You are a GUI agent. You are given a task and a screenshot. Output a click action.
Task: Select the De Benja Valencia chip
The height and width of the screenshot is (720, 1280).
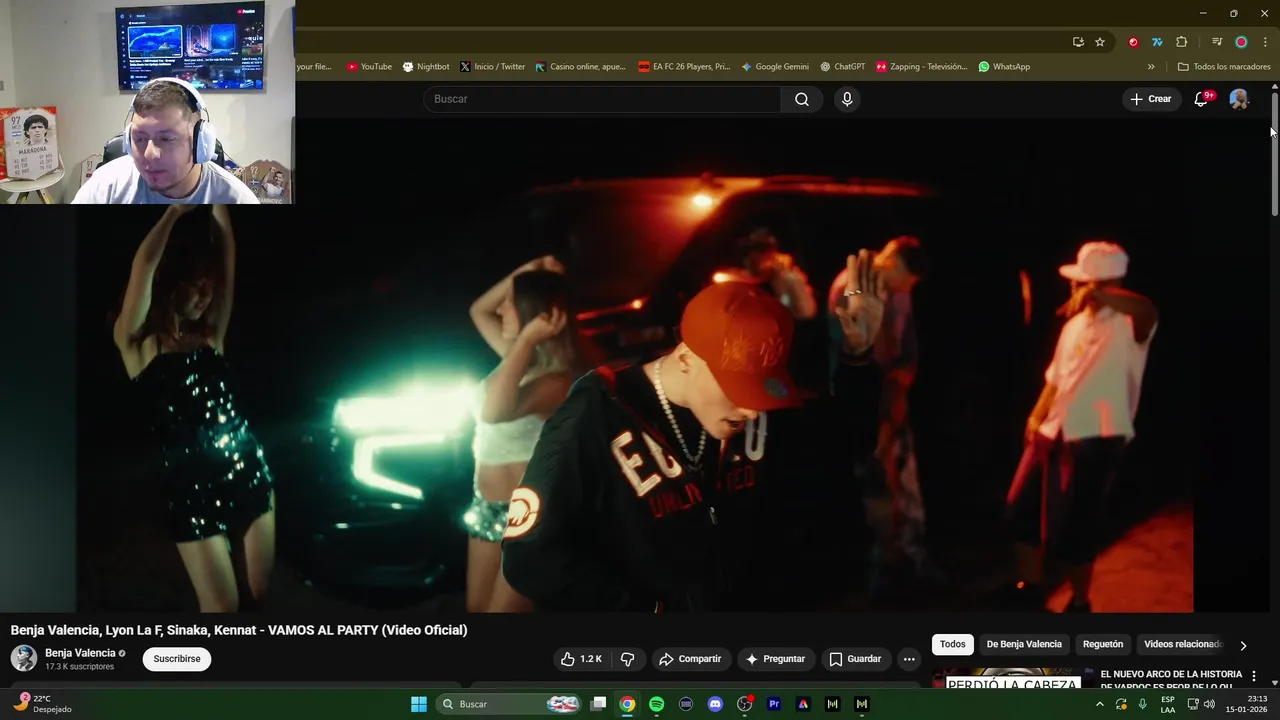(x=1024, y=644)
